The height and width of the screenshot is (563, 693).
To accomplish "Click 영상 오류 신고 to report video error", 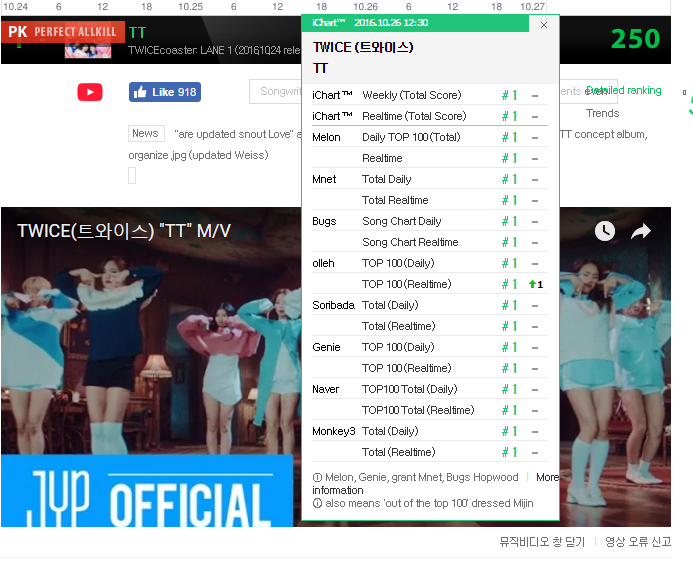I will [x=638, y=542].
